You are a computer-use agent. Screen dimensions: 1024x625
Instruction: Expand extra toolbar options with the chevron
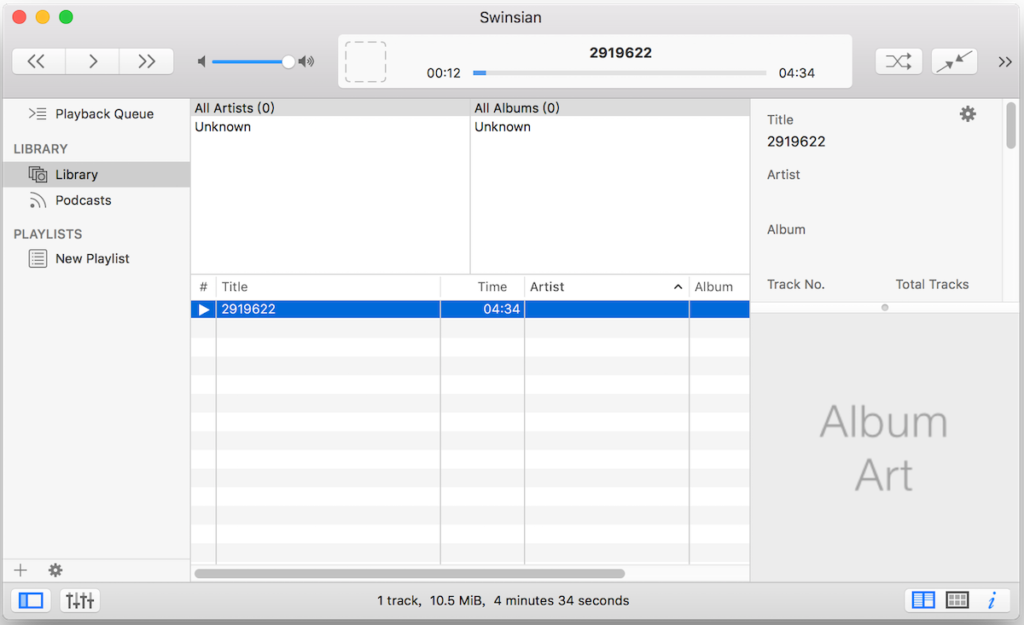1005,61
